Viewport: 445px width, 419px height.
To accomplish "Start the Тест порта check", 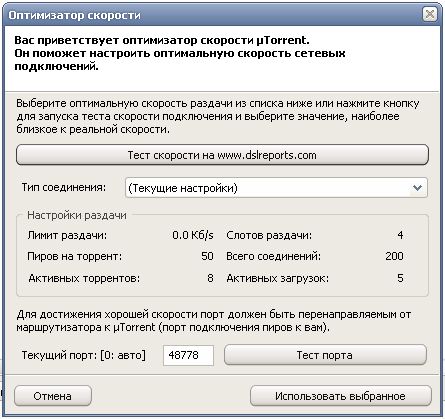I will click(325, 355).
